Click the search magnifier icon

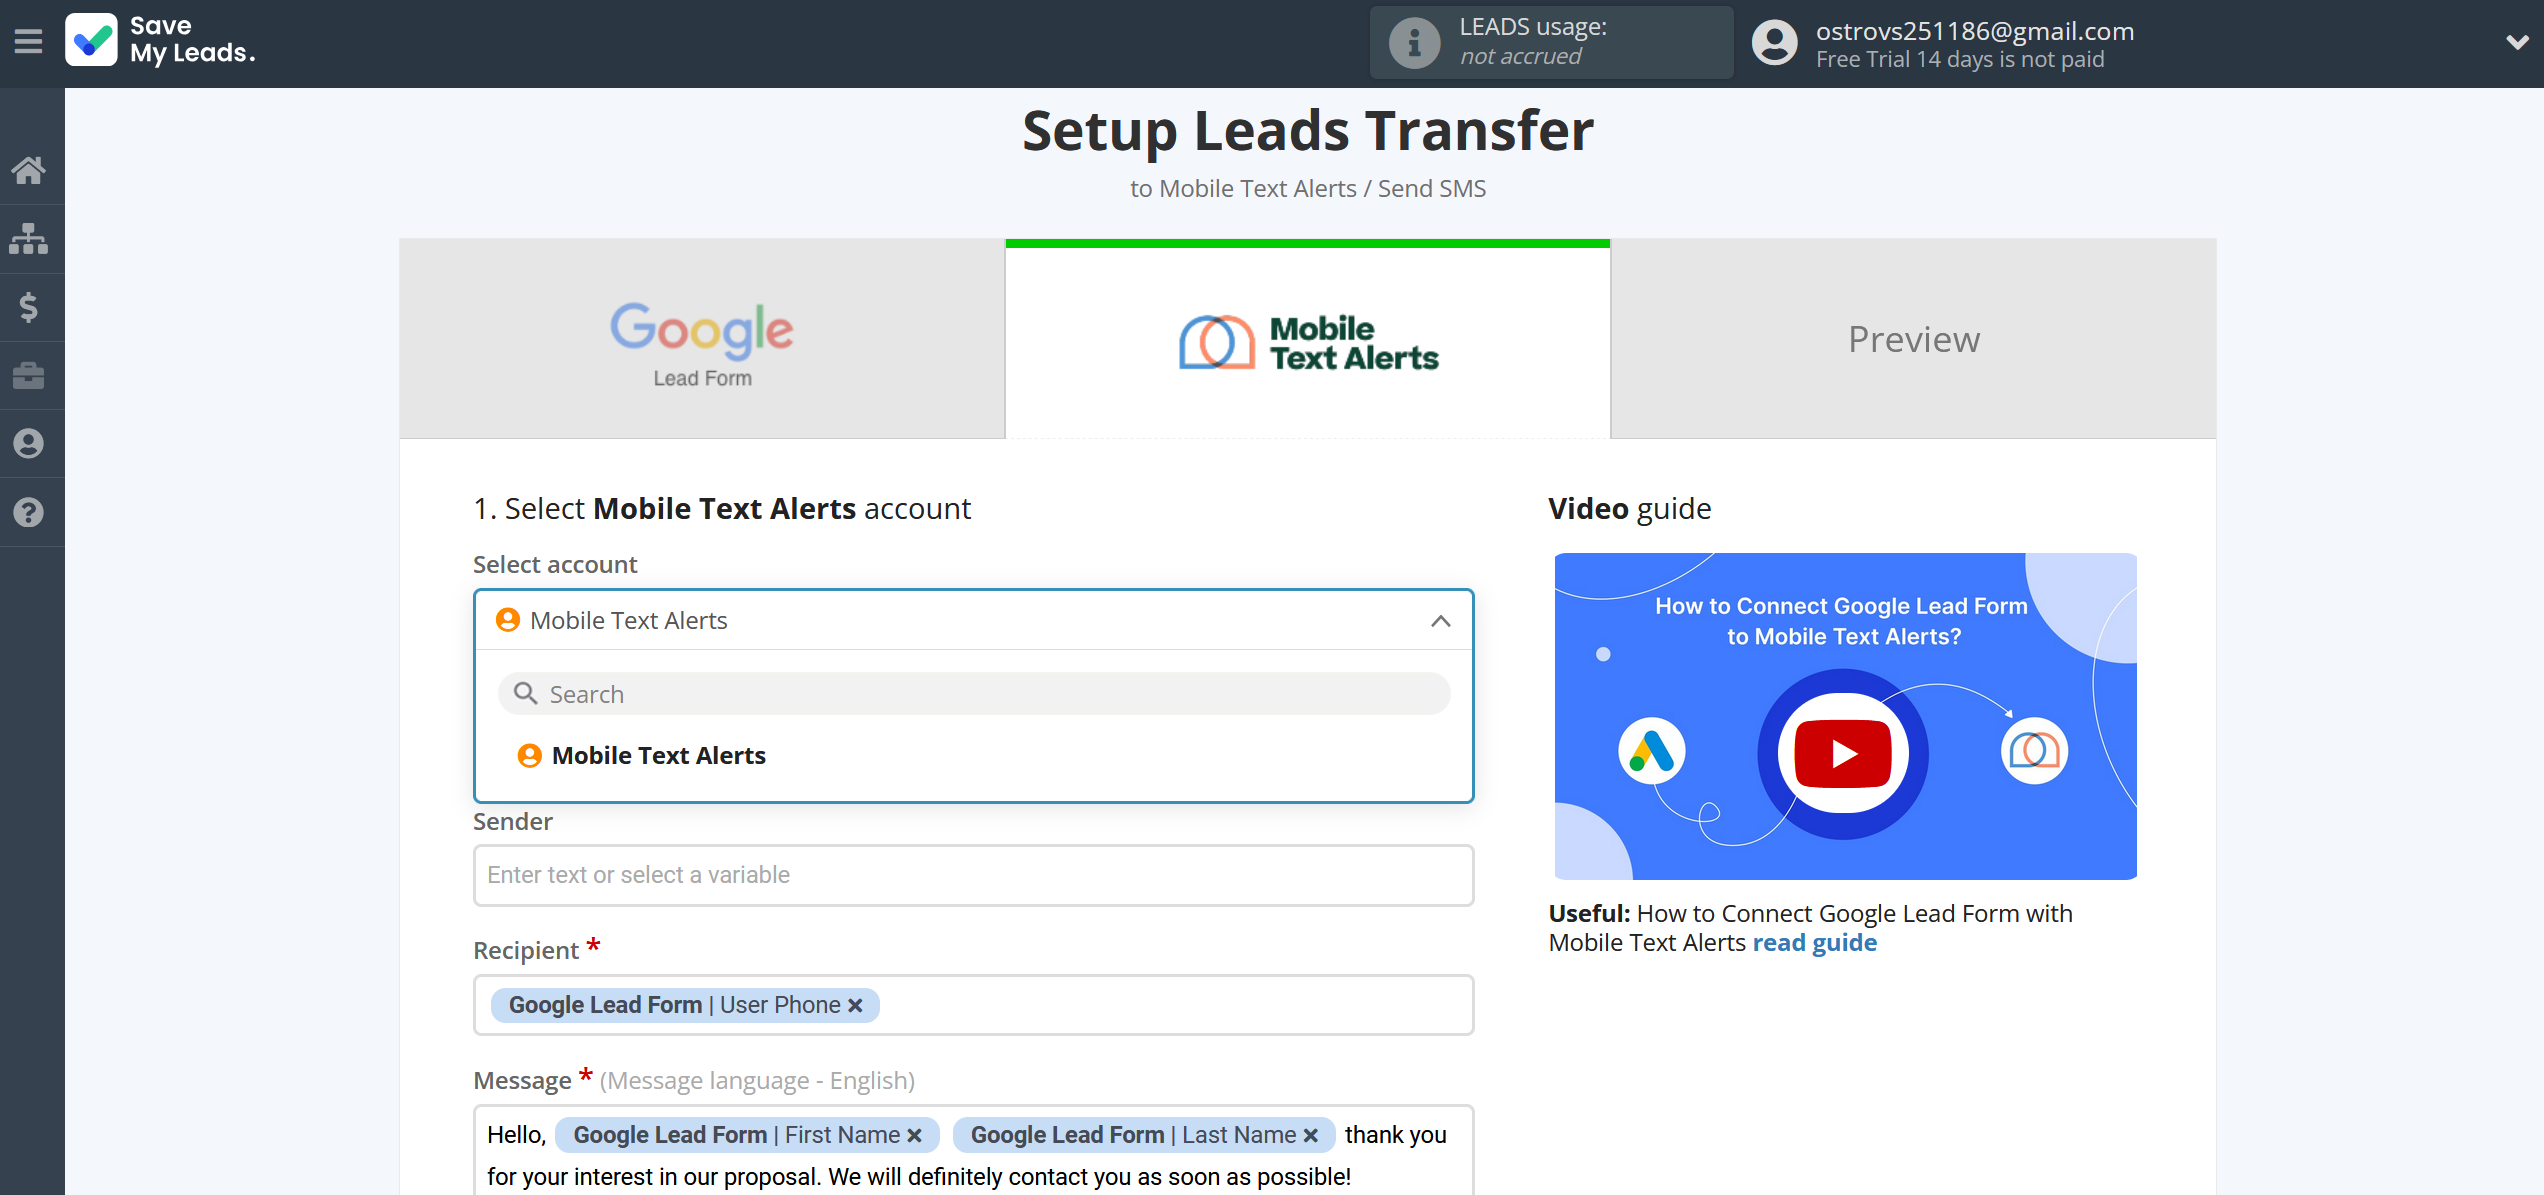525,693
